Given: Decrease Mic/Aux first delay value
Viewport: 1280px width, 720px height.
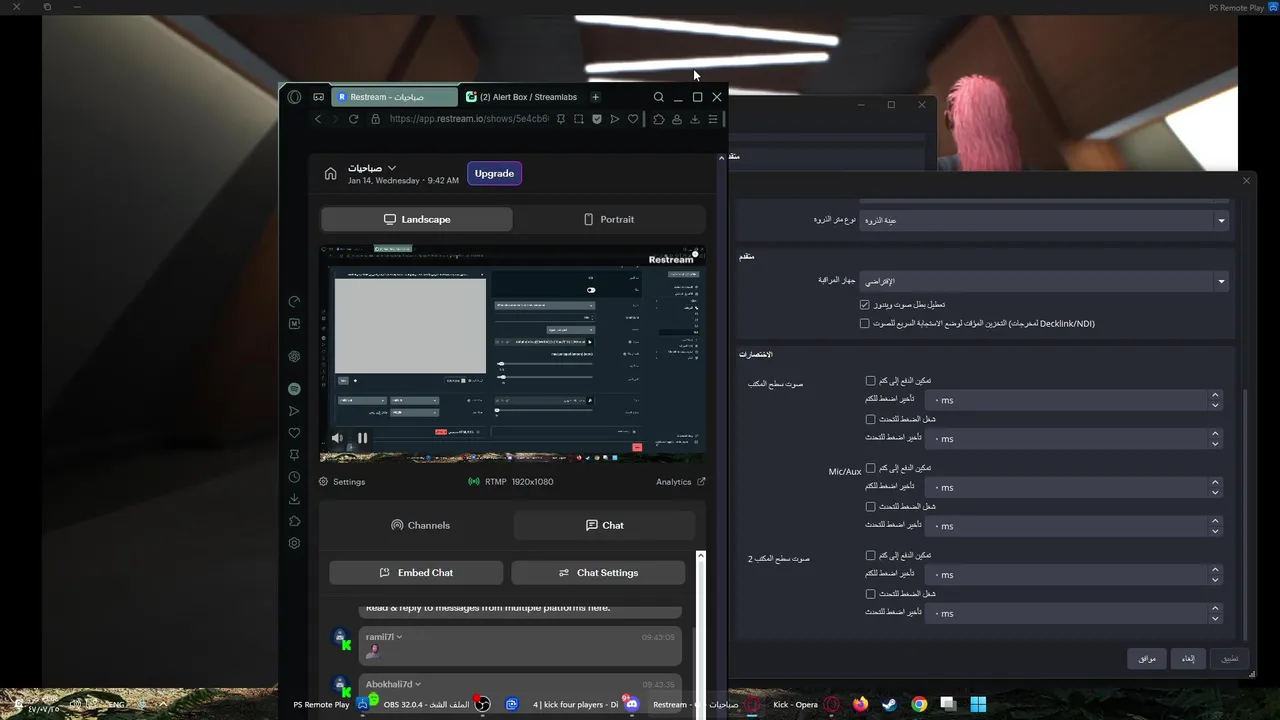Looking at the screenshot, I should click(1215, 492).
